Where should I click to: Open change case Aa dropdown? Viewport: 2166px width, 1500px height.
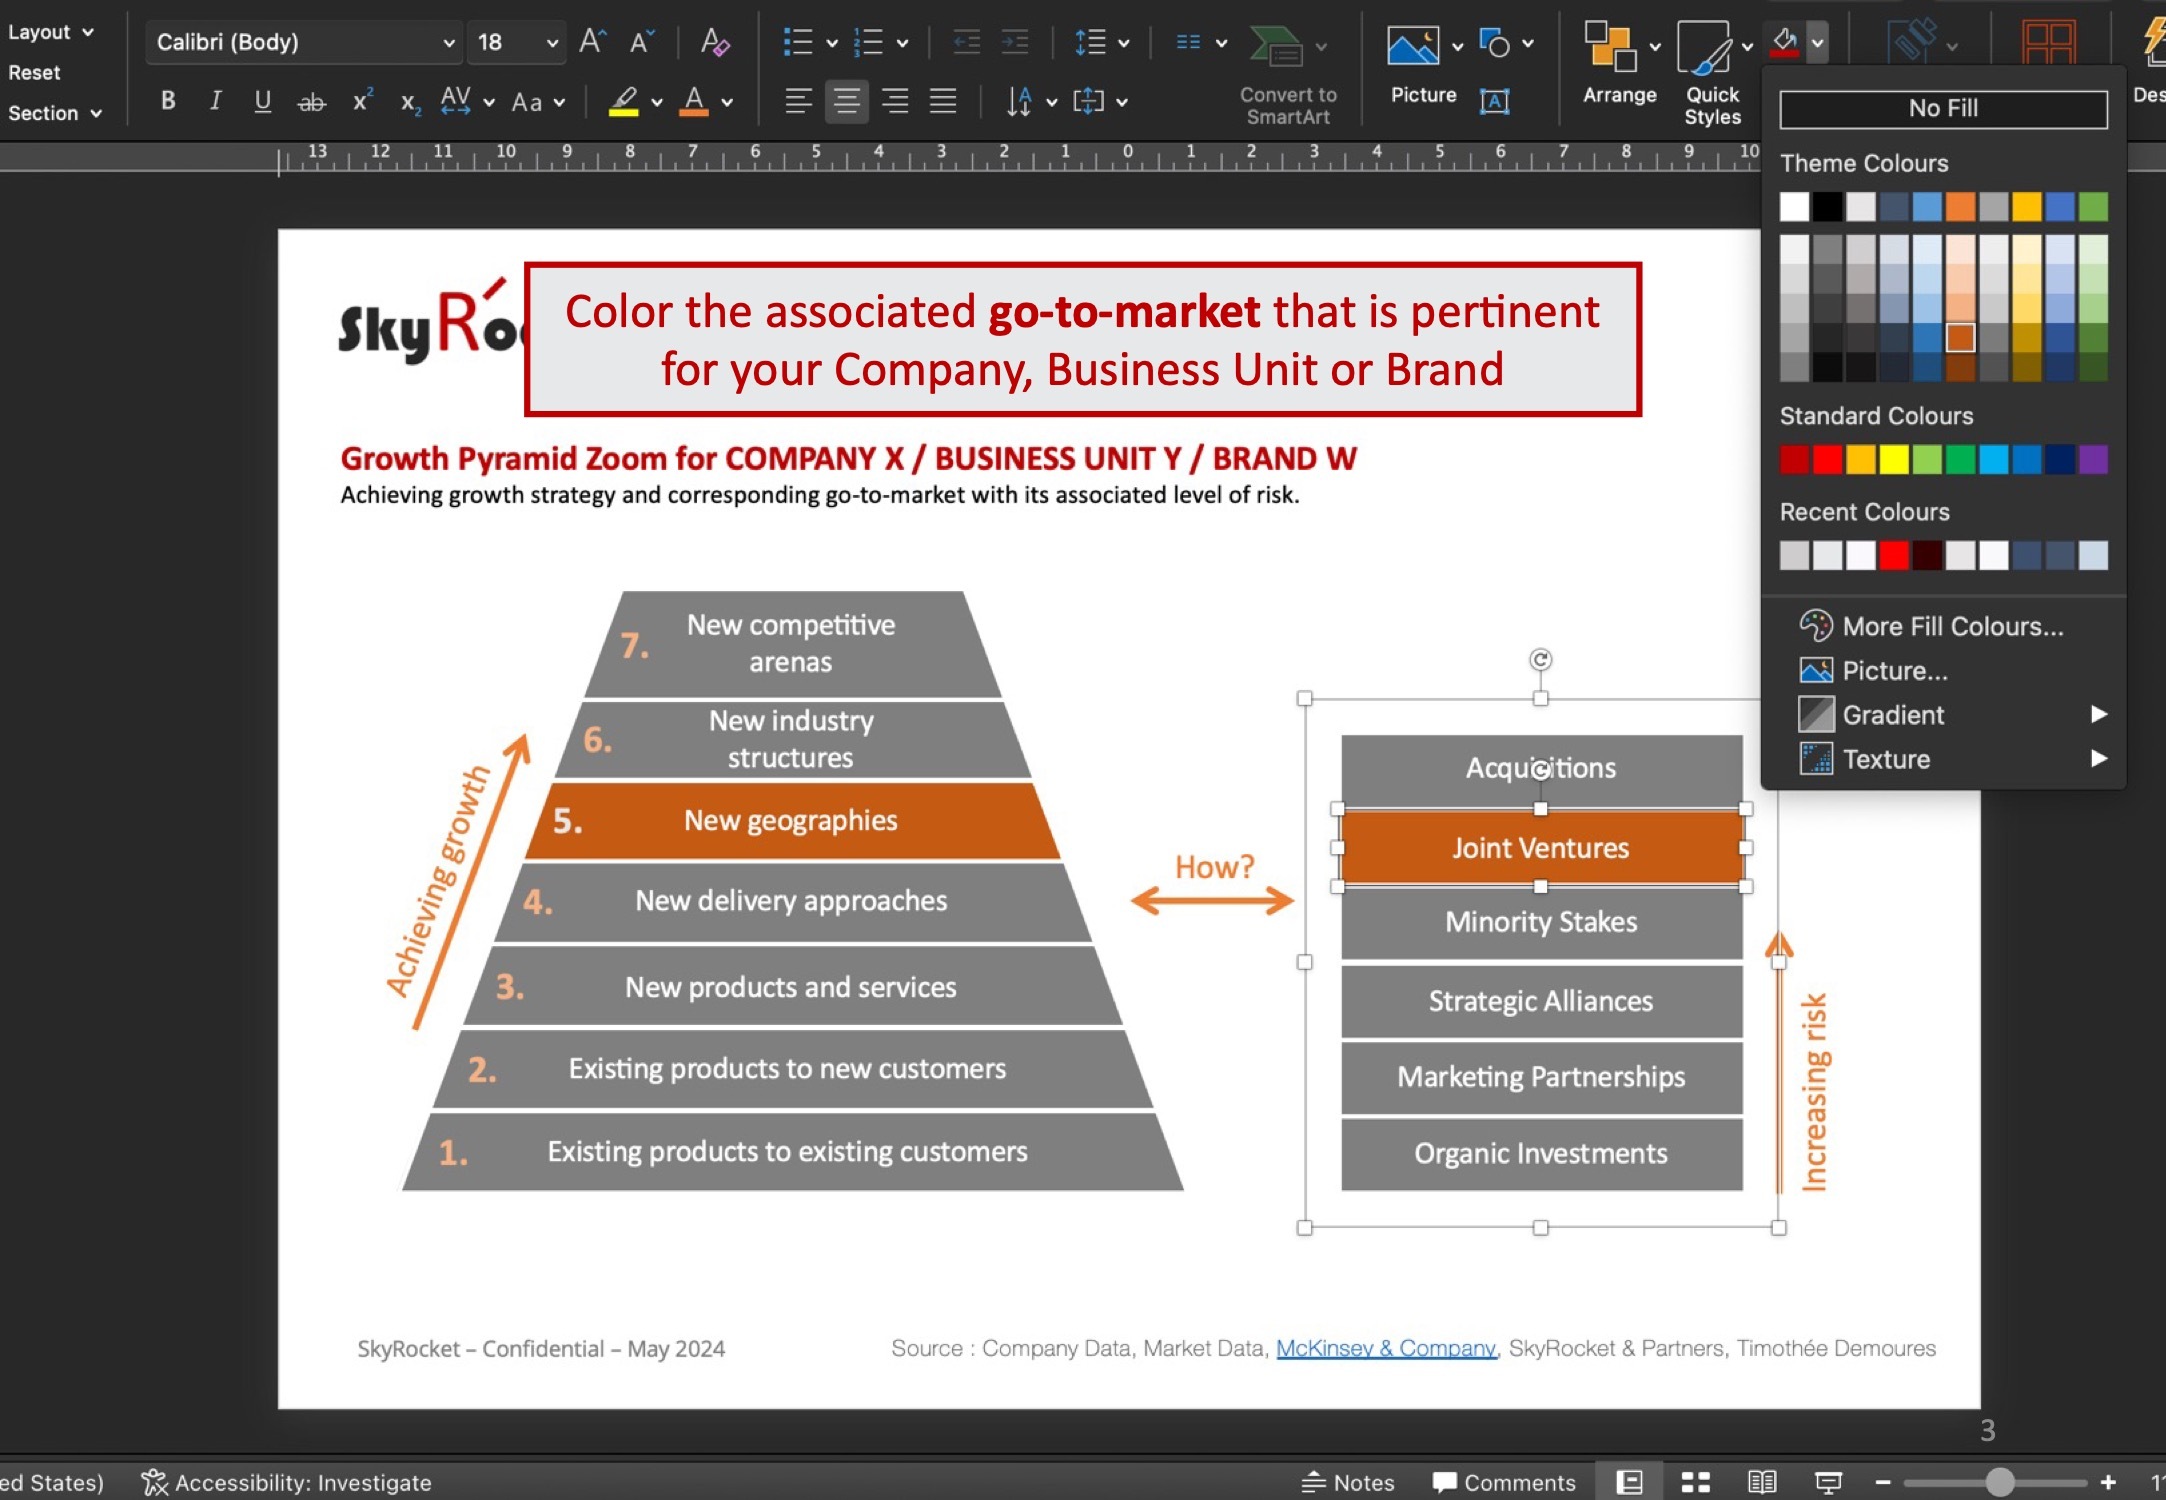point(538,101)
